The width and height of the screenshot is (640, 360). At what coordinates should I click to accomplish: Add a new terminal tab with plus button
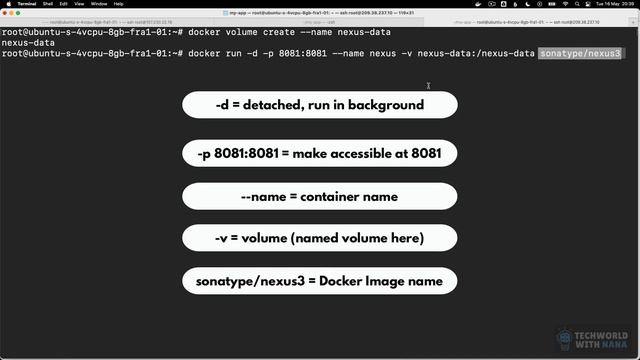click(x=634, y=22)
